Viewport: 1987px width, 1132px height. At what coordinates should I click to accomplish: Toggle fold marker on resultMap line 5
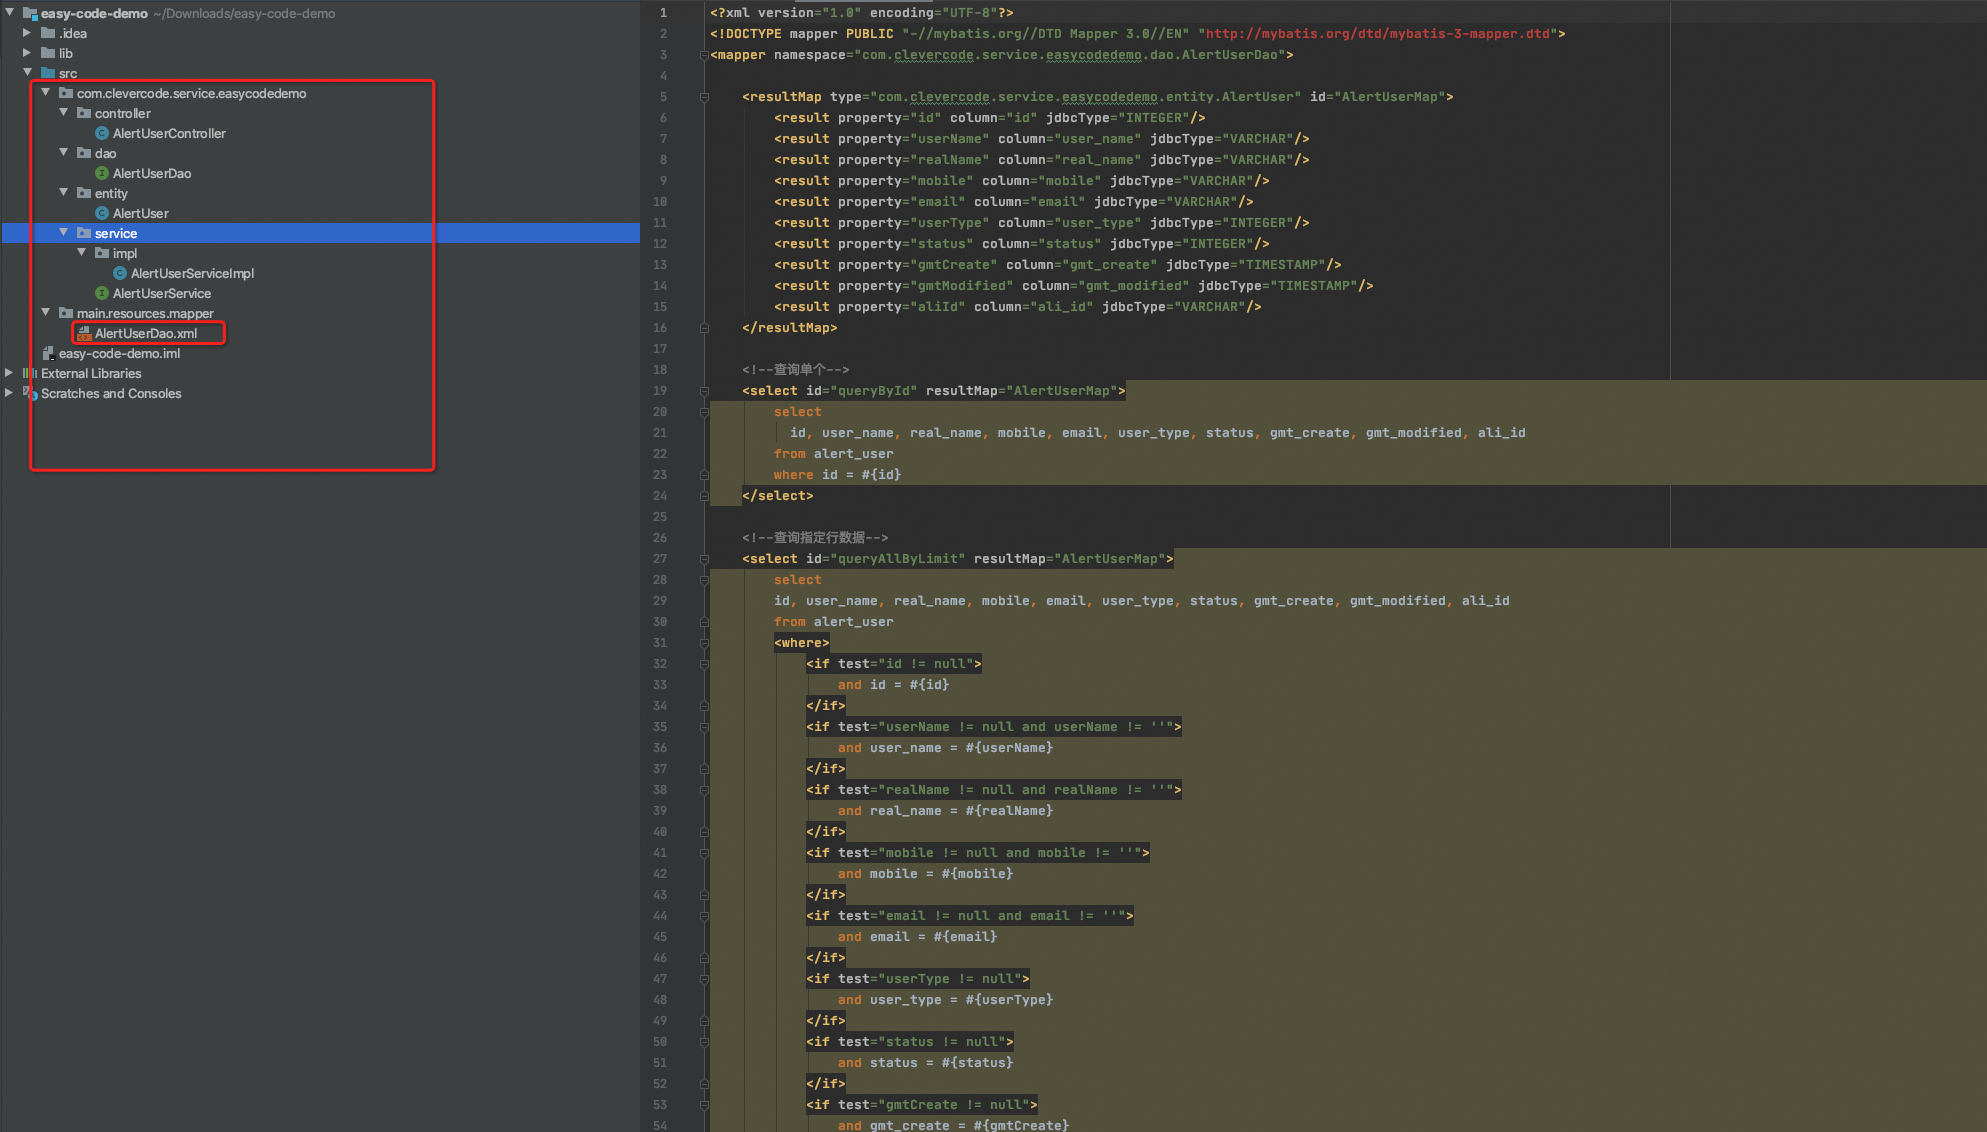(x=704, y=97)
